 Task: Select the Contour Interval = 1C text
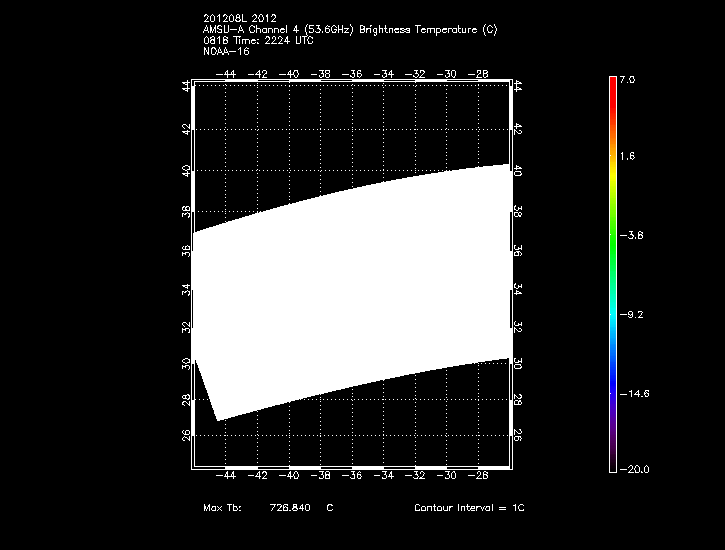[469, 508]
